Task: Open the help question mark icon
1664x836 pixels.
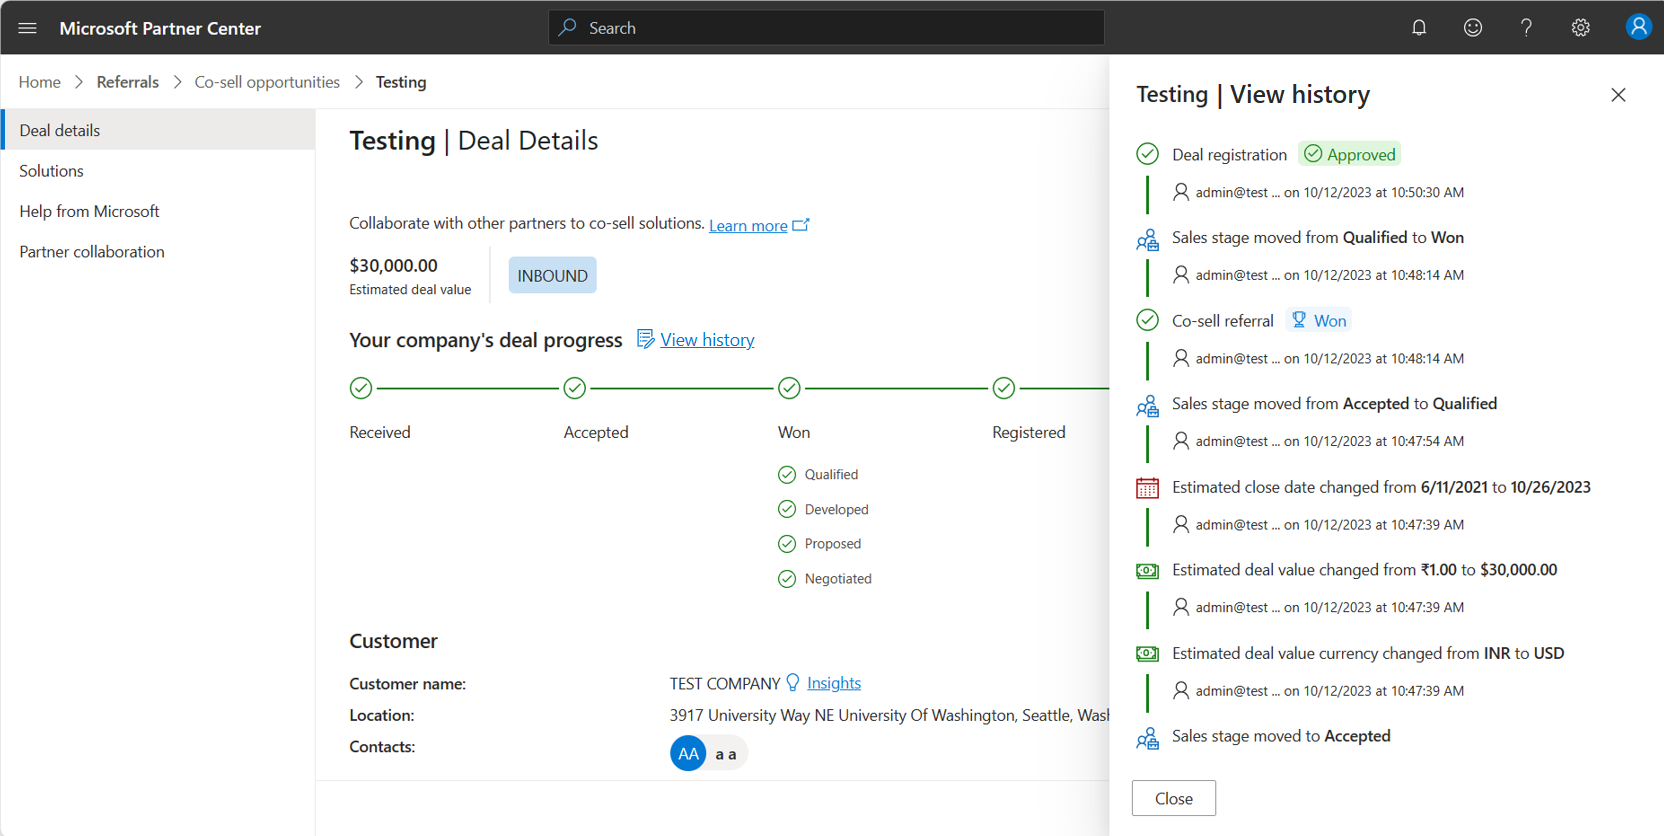Action: pyautogui.click(x=1526, y=28)
